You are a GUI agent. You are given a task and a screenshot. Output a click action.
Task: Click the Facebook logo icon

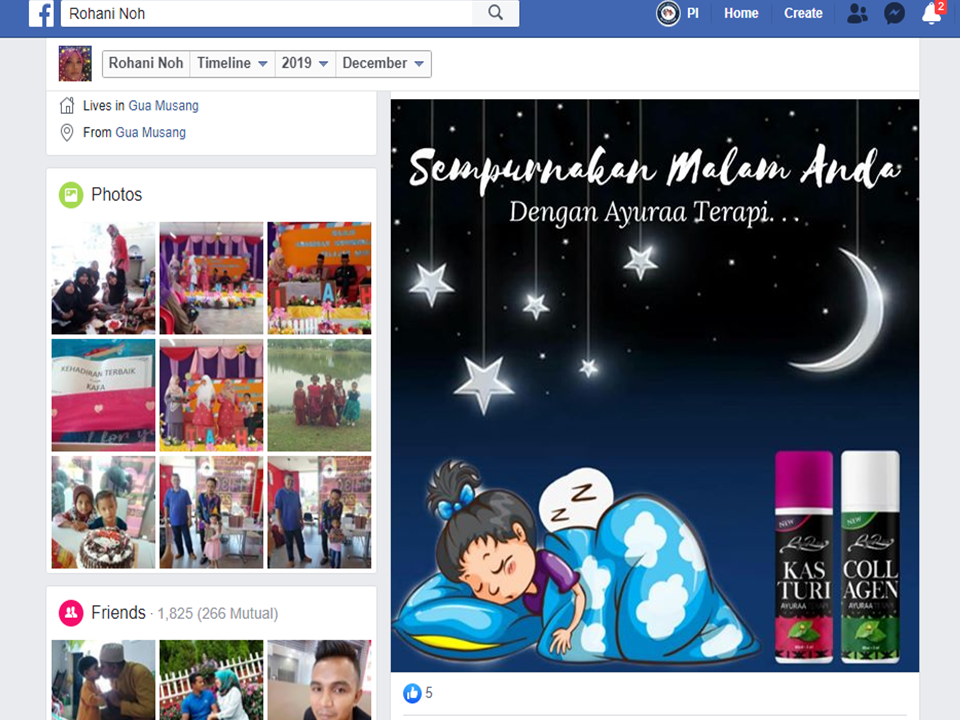[41, 14]
